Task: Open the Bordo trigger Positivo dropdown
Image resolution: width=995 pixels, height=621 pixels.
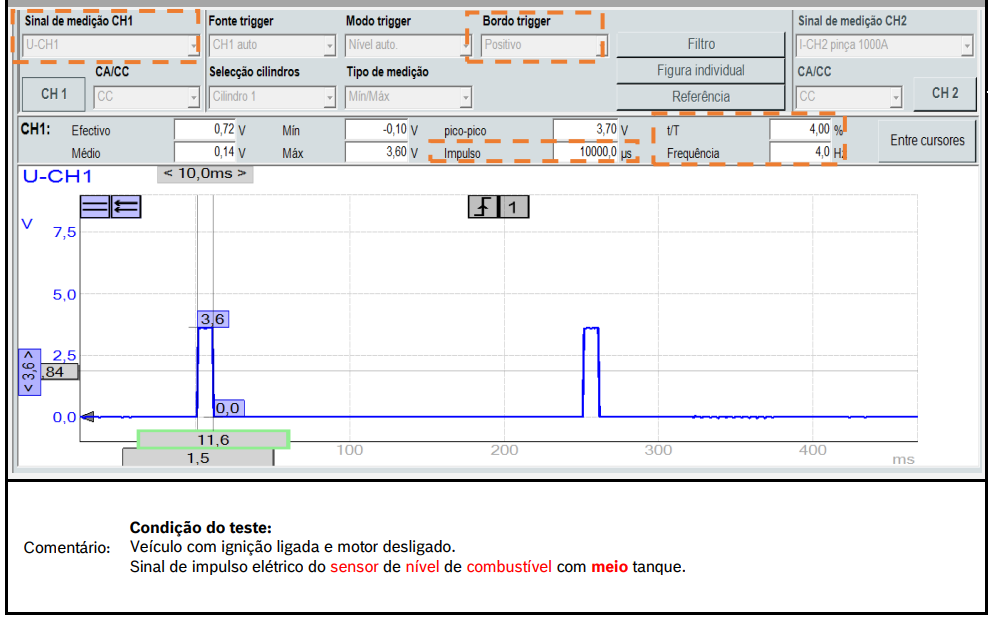Action: 544,45
